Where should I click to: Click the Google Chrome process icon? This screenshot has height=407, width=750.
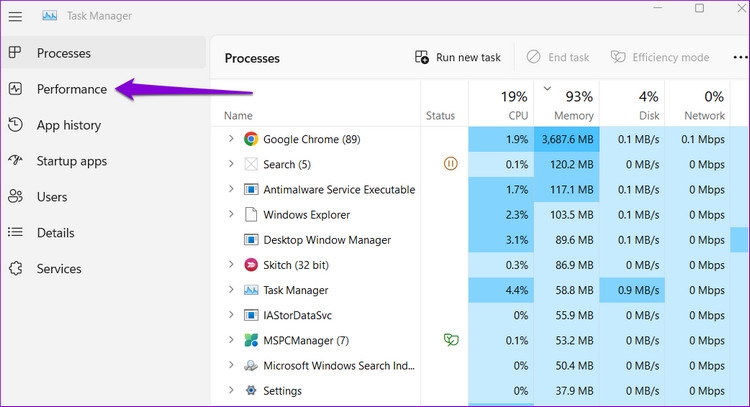[x=251, y=139]
